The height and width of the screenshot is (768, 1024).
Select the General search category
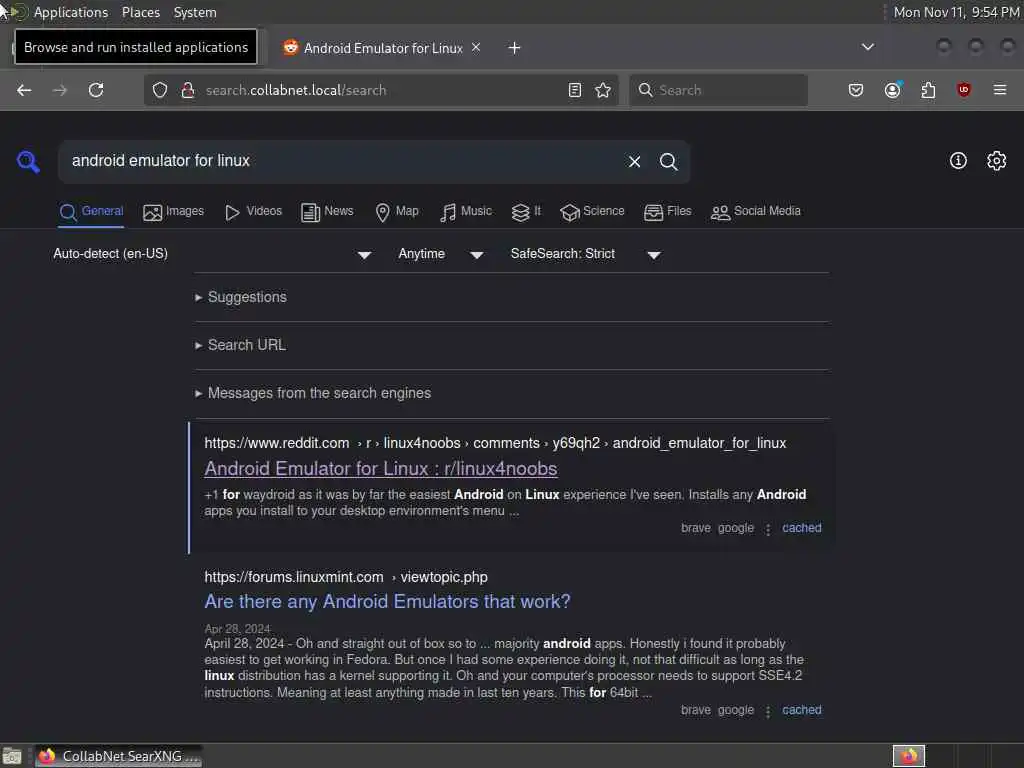(91, 212)
